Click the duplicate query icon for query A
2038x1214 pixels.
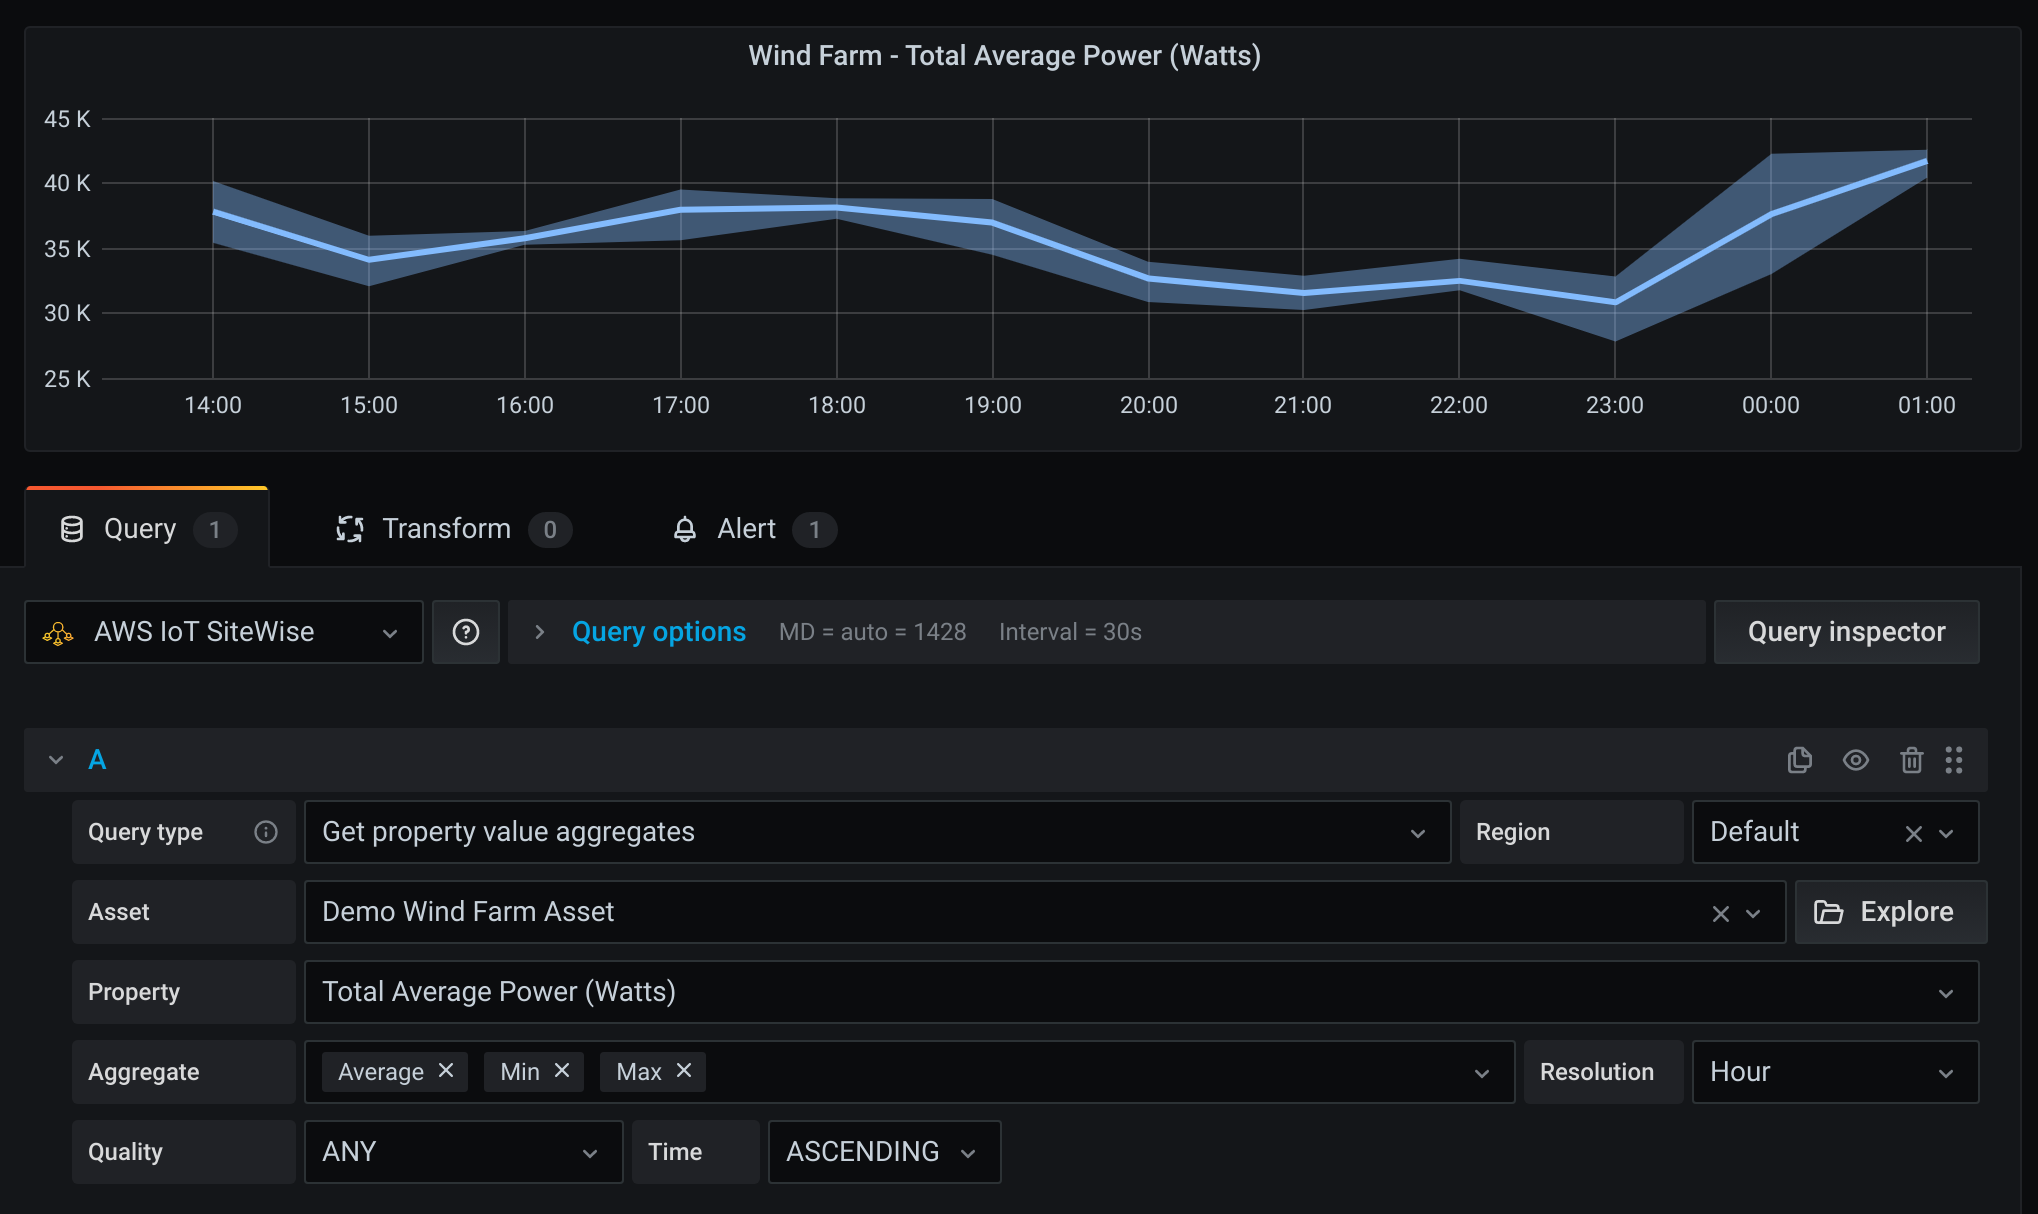tap(1801, 757)
